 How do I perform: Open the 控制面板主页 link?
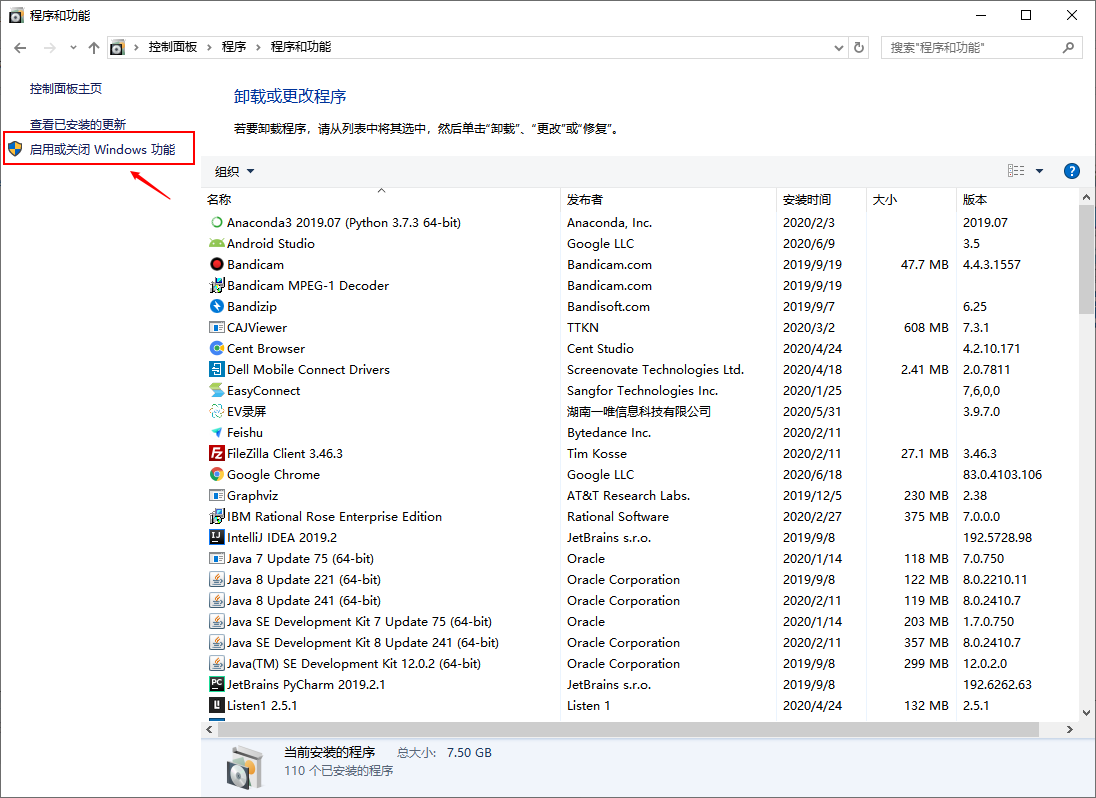click(x=66, y=88)
